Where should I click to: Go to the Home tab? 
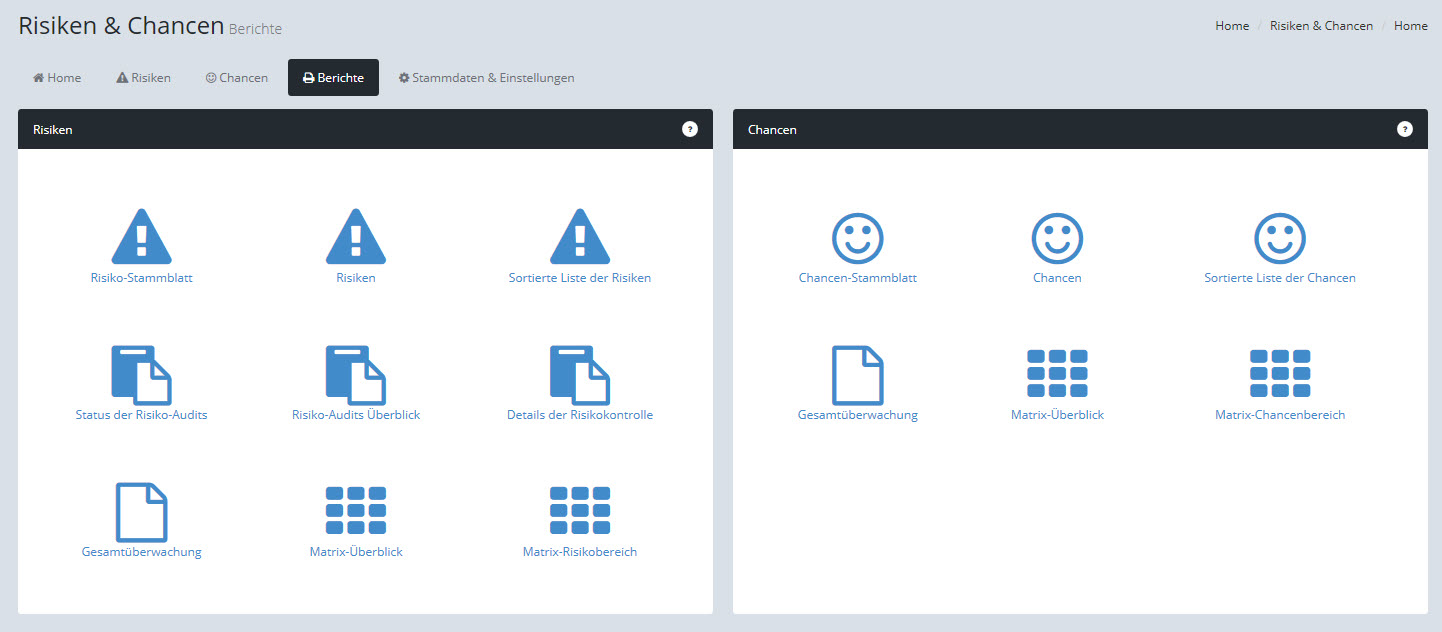(x=57, y=78)
